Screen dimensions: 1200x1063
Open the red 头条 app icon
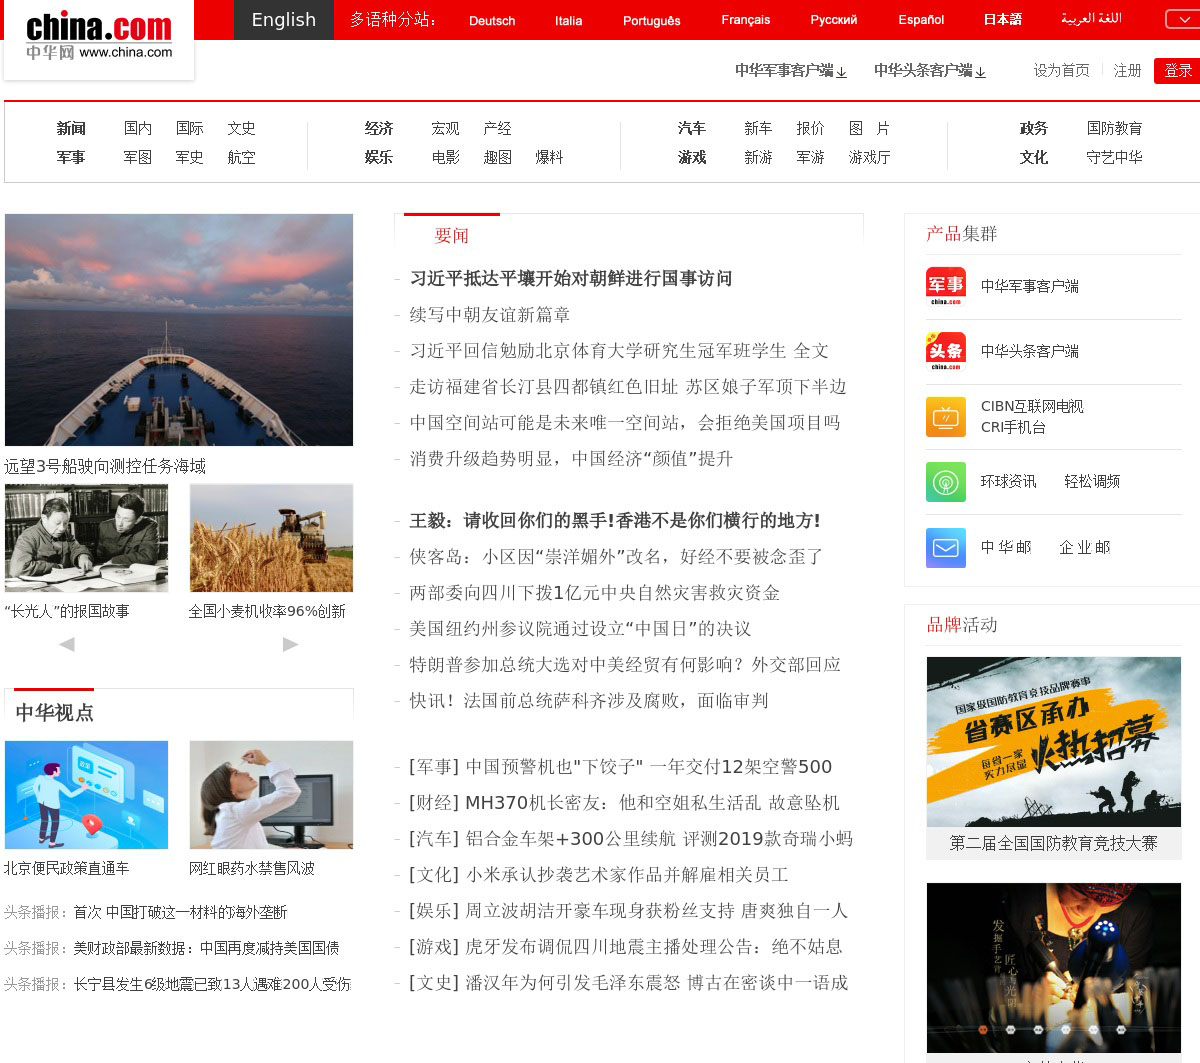pyautogui.click(x=945, y=351)
